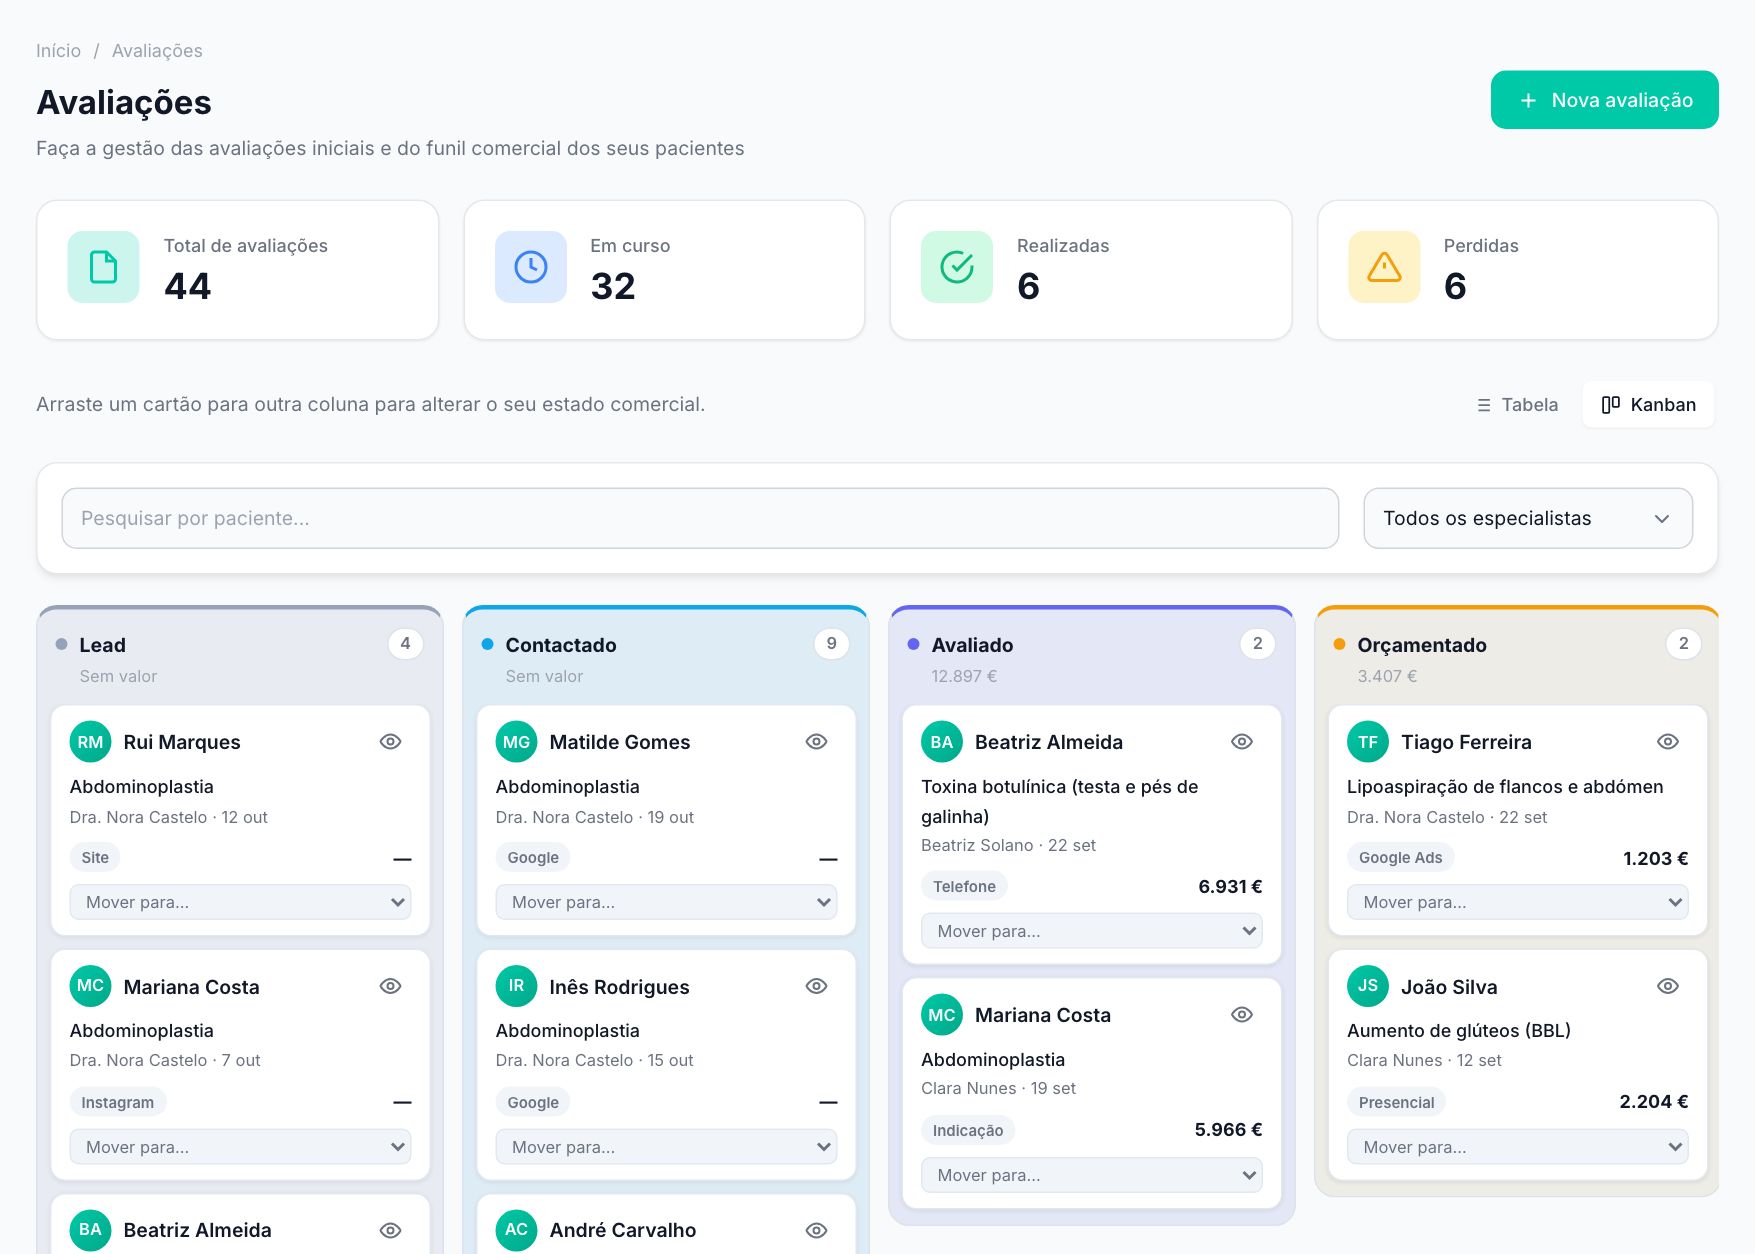Switch to the Tabela view
The height and width of the screenshot is (1254, 1755).
tap(1517, 405)
